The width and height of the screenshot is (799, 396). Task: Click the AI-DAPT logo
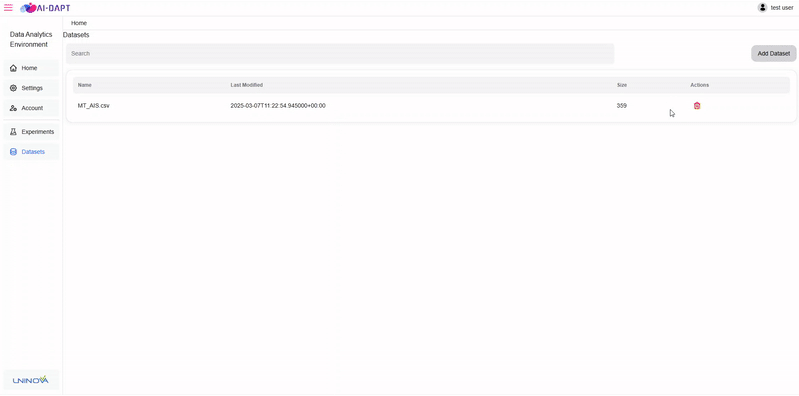(45, 8)
